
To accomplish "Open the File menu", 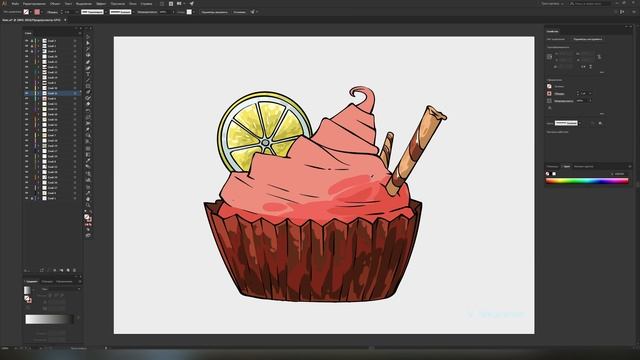I will tap(15, 4).
